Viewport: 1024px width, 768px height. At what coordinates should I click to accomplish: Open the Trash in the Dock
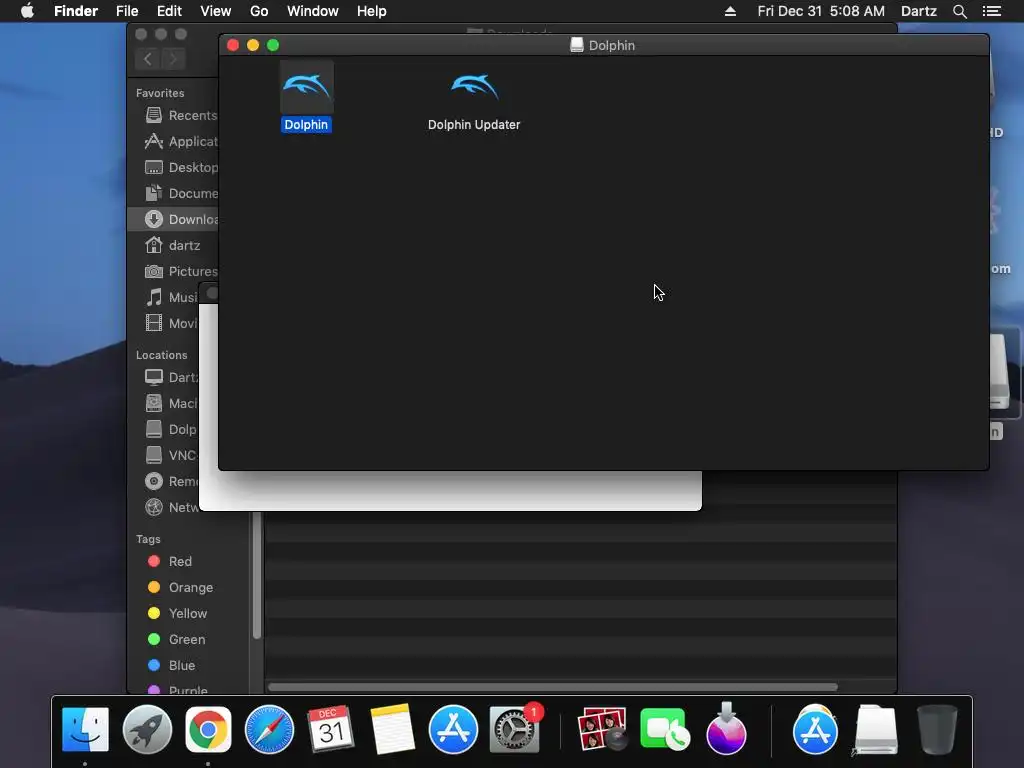[937, 729]
